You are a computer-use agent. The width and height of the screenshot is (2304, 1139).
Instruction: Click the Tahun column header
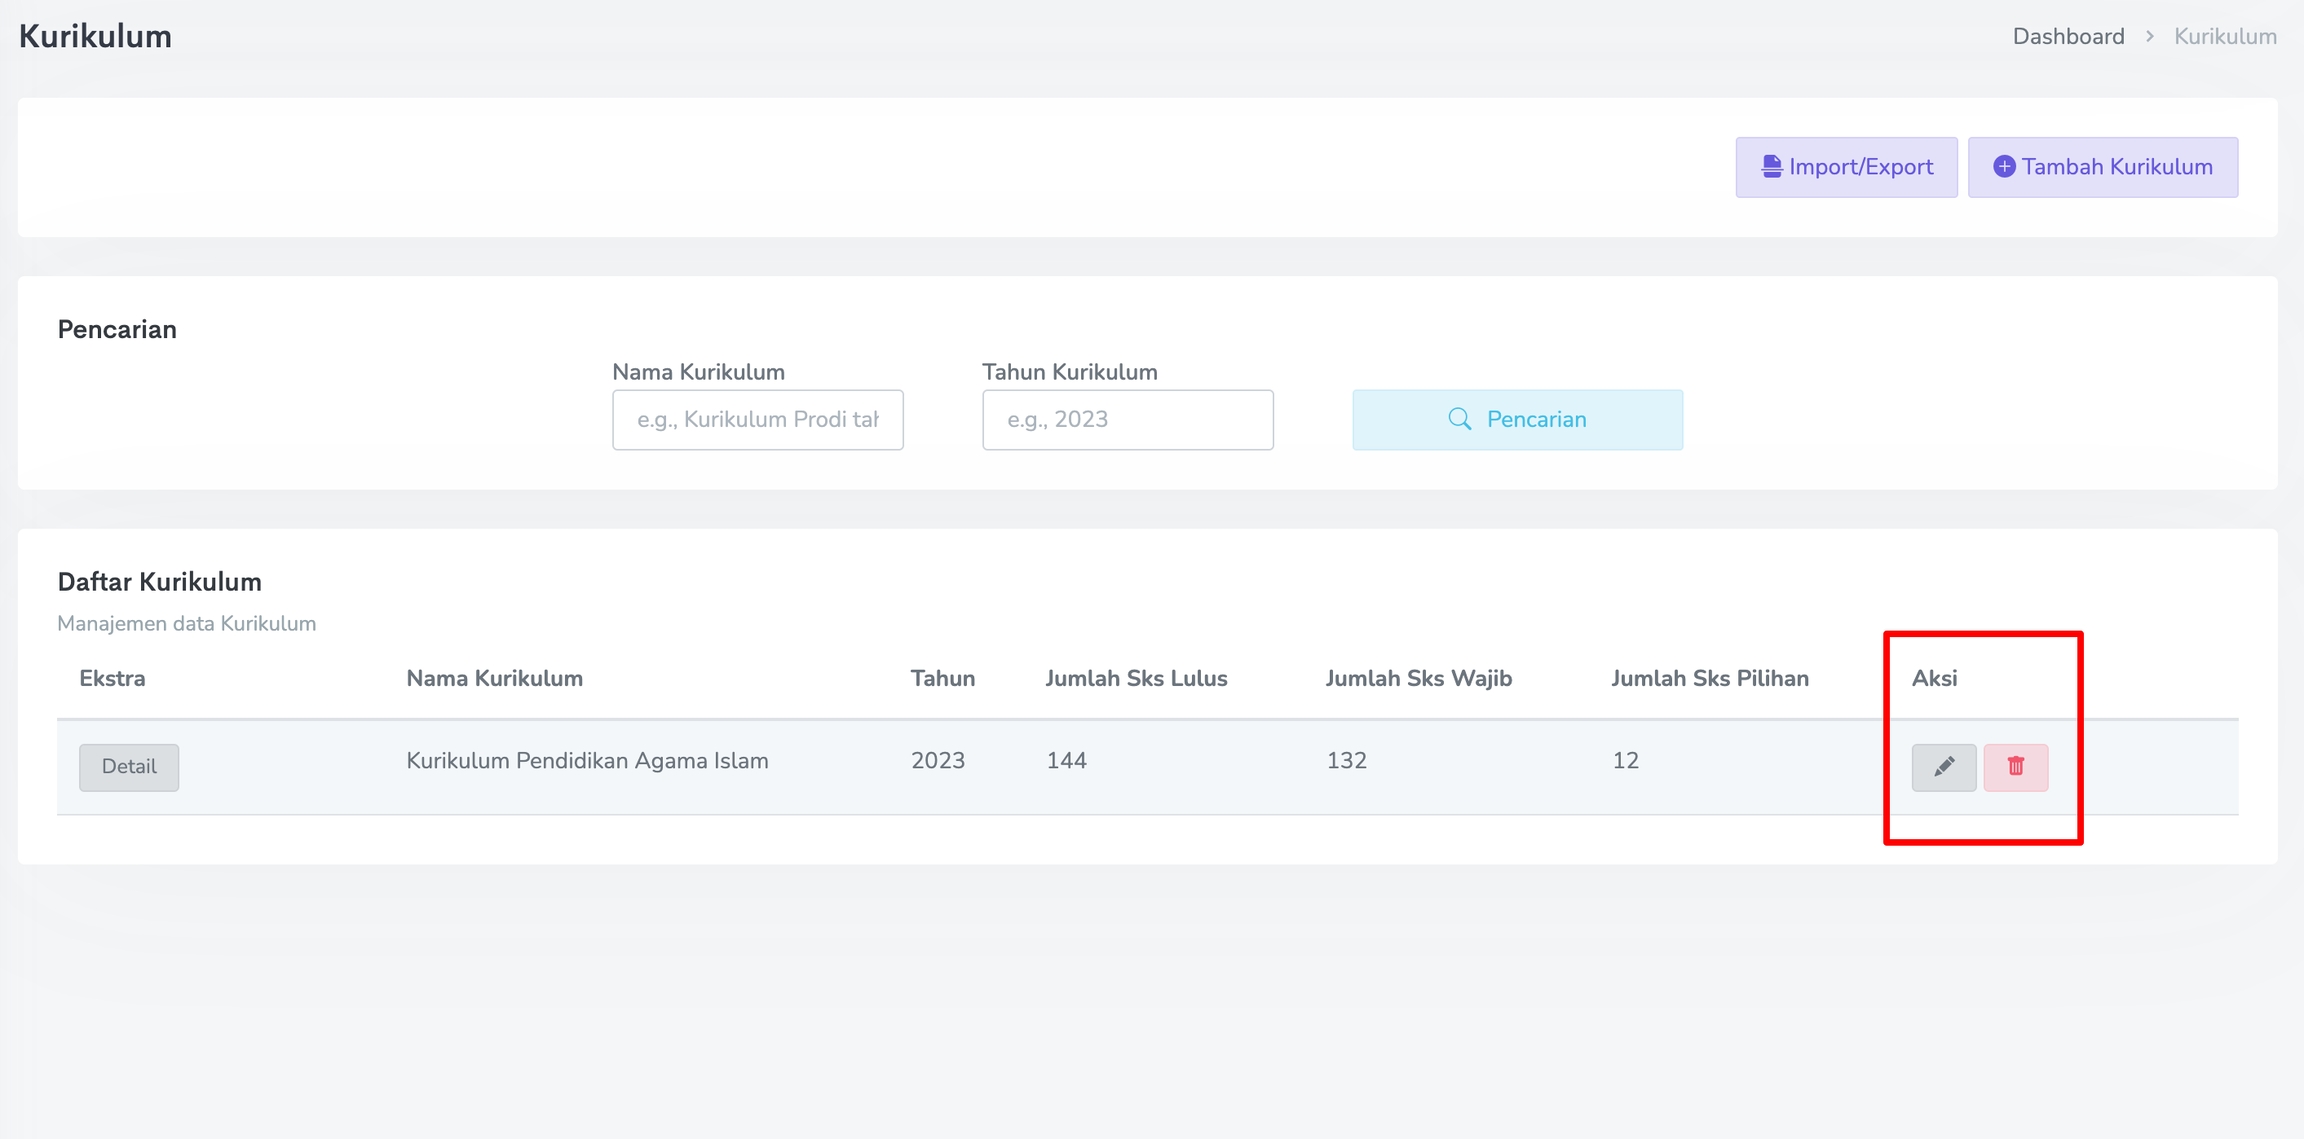coord(942,679)
